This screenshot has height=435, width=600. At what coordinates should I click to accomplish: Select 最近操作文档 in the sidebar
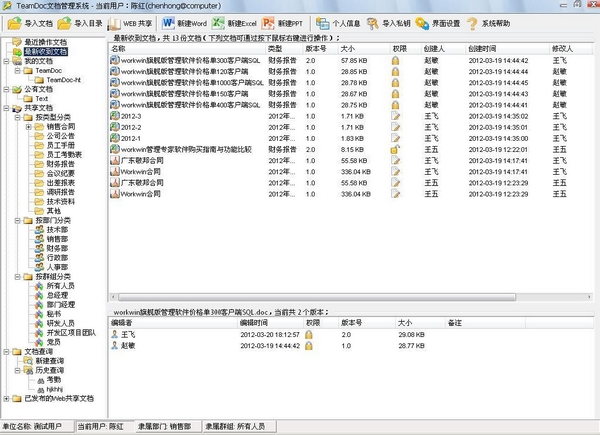coord(46,42)
